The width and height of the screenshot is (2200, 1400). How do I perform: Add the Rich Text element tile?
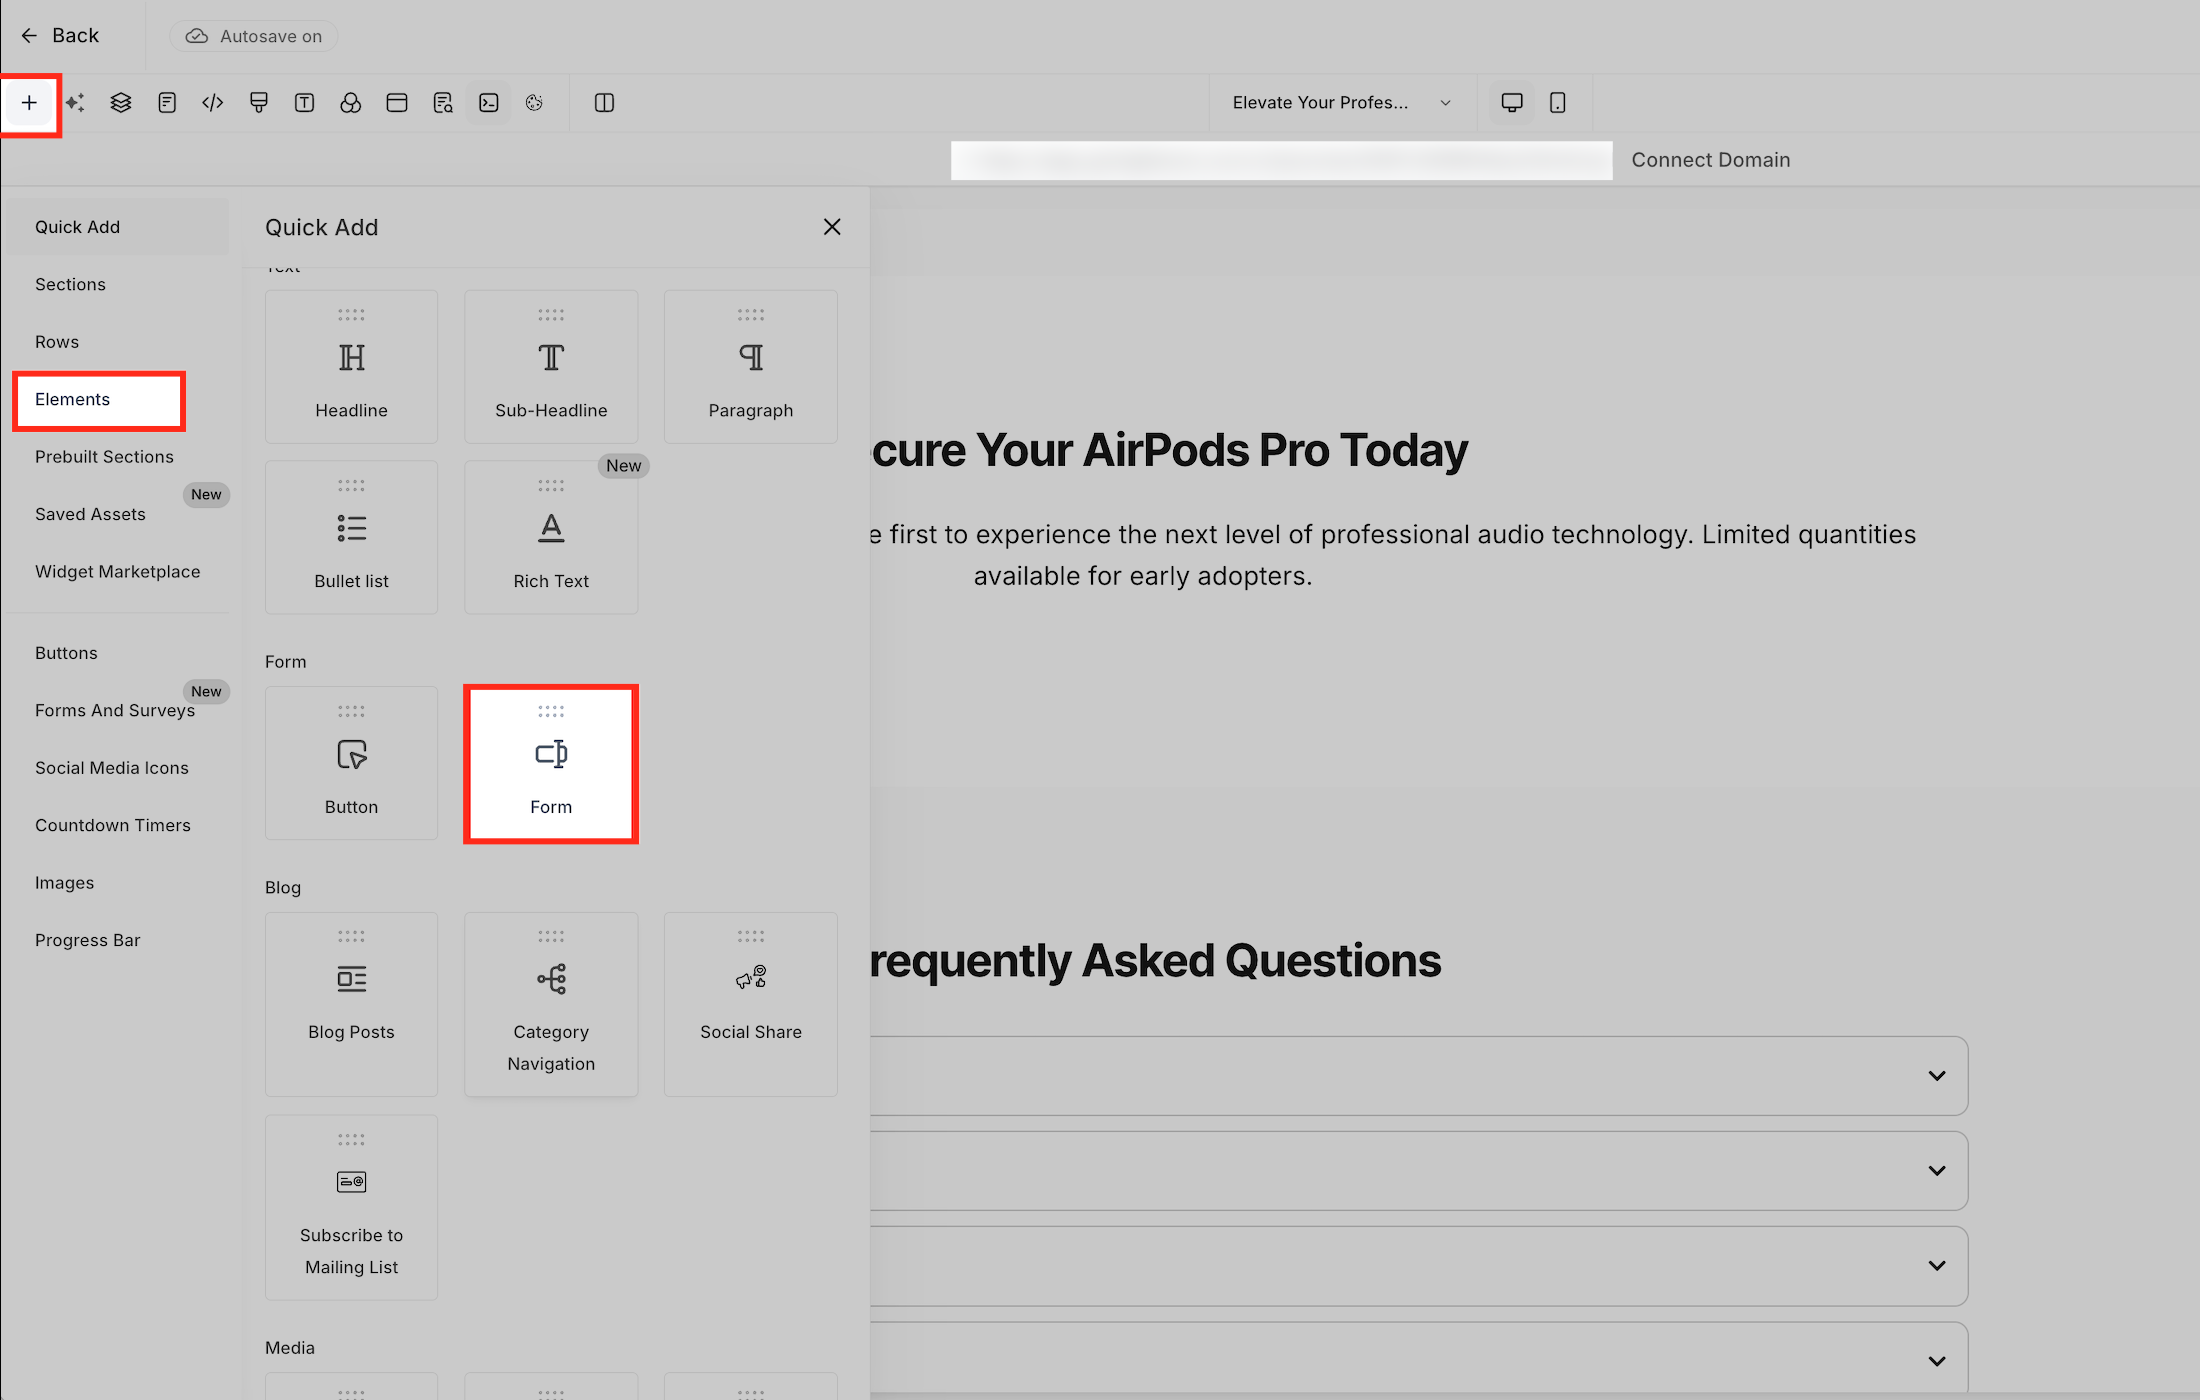pyautogui.click(x=551, y=538)
